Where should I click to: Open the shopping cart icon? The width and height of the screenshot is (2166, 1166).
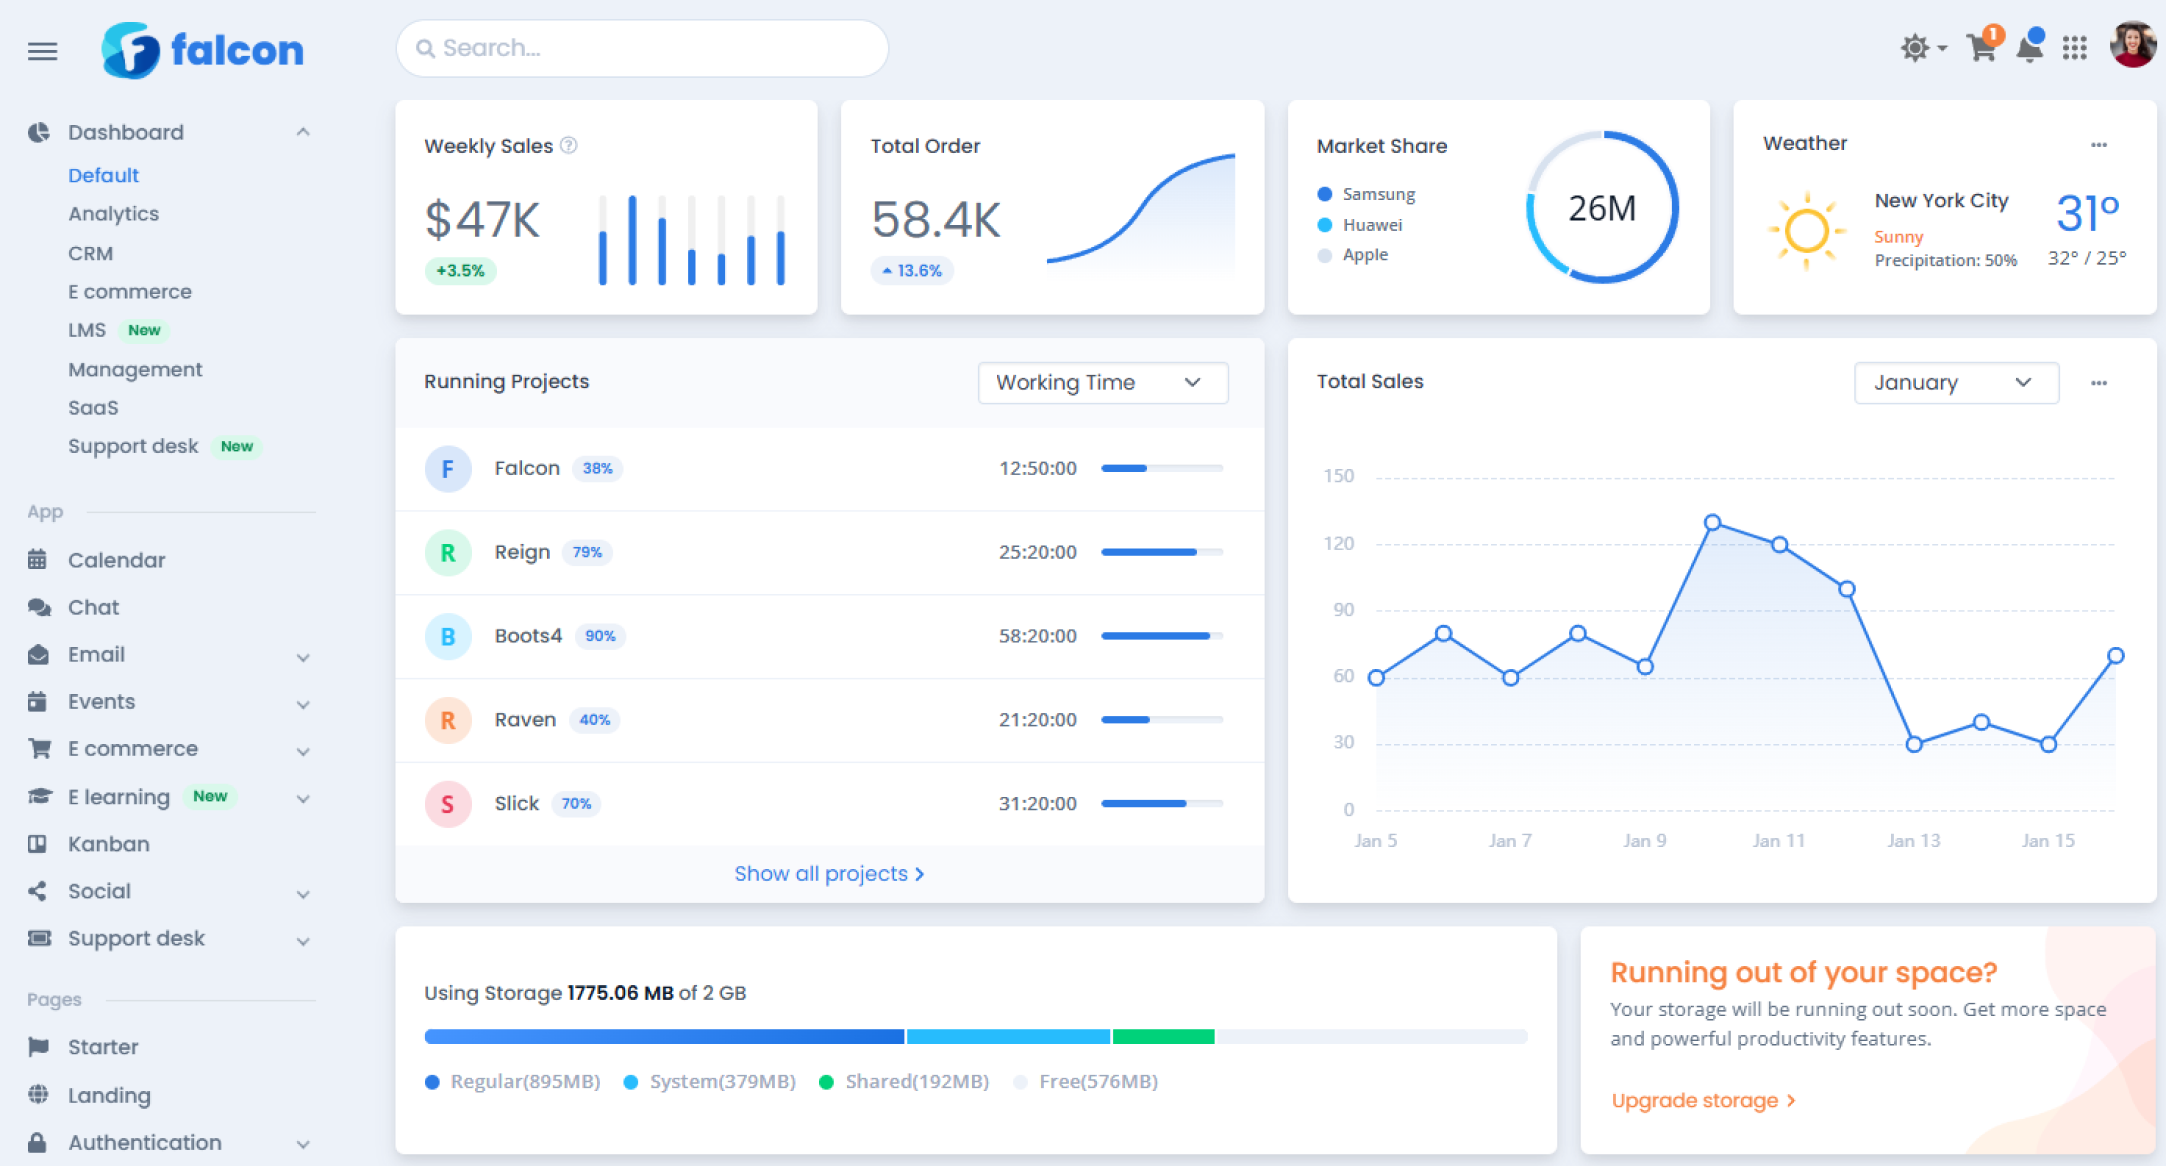[x=1981, y=47]
